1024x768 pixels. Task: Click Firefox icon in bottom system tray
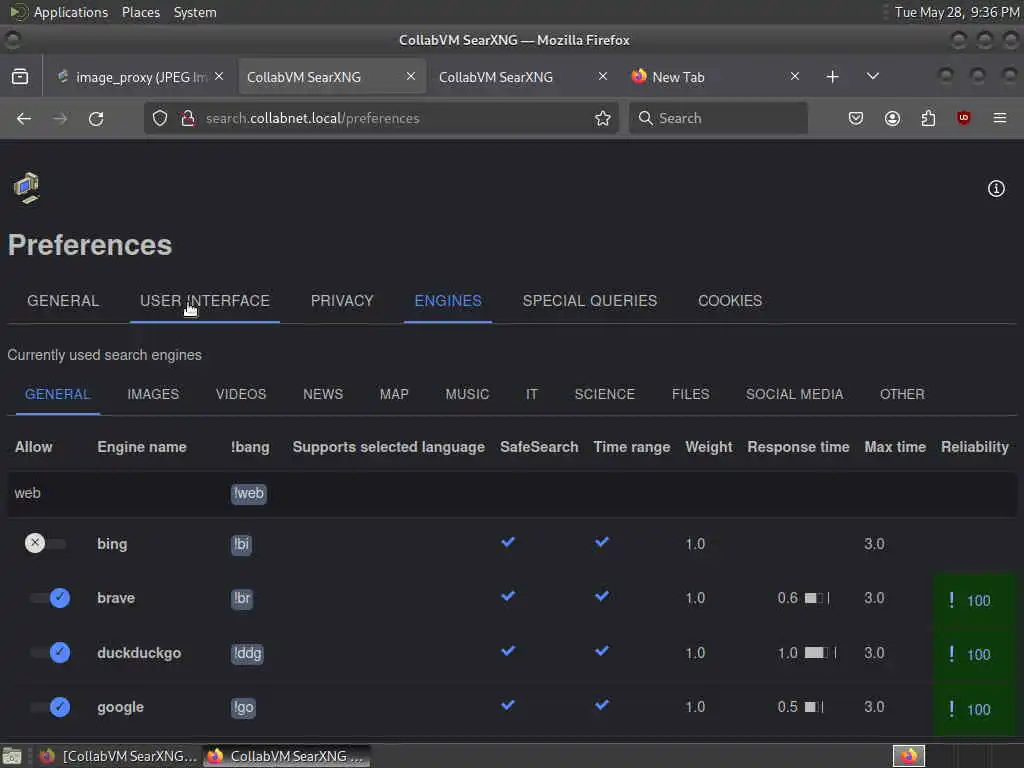click(x=908, y=756)
